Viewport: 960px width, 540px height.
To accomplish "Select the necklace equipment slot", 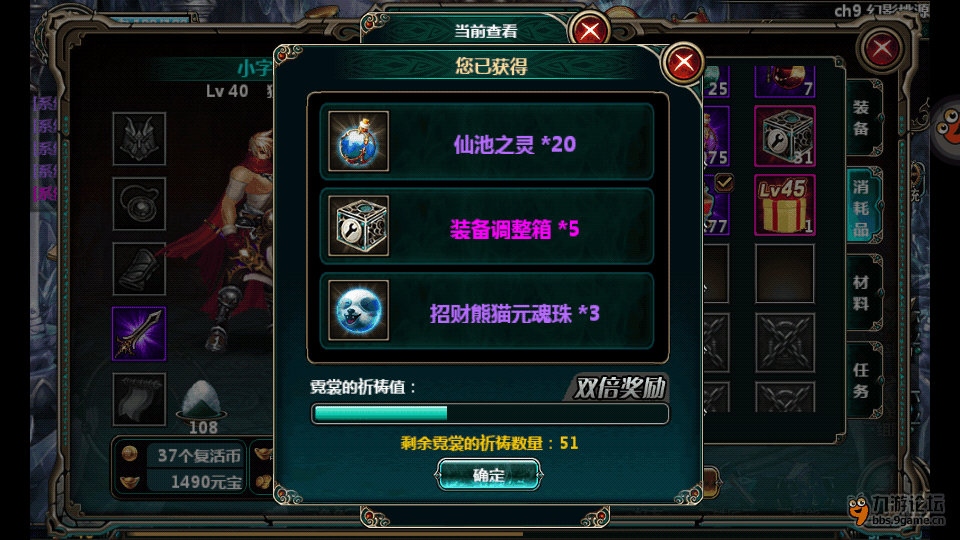I will pos(139,204).
